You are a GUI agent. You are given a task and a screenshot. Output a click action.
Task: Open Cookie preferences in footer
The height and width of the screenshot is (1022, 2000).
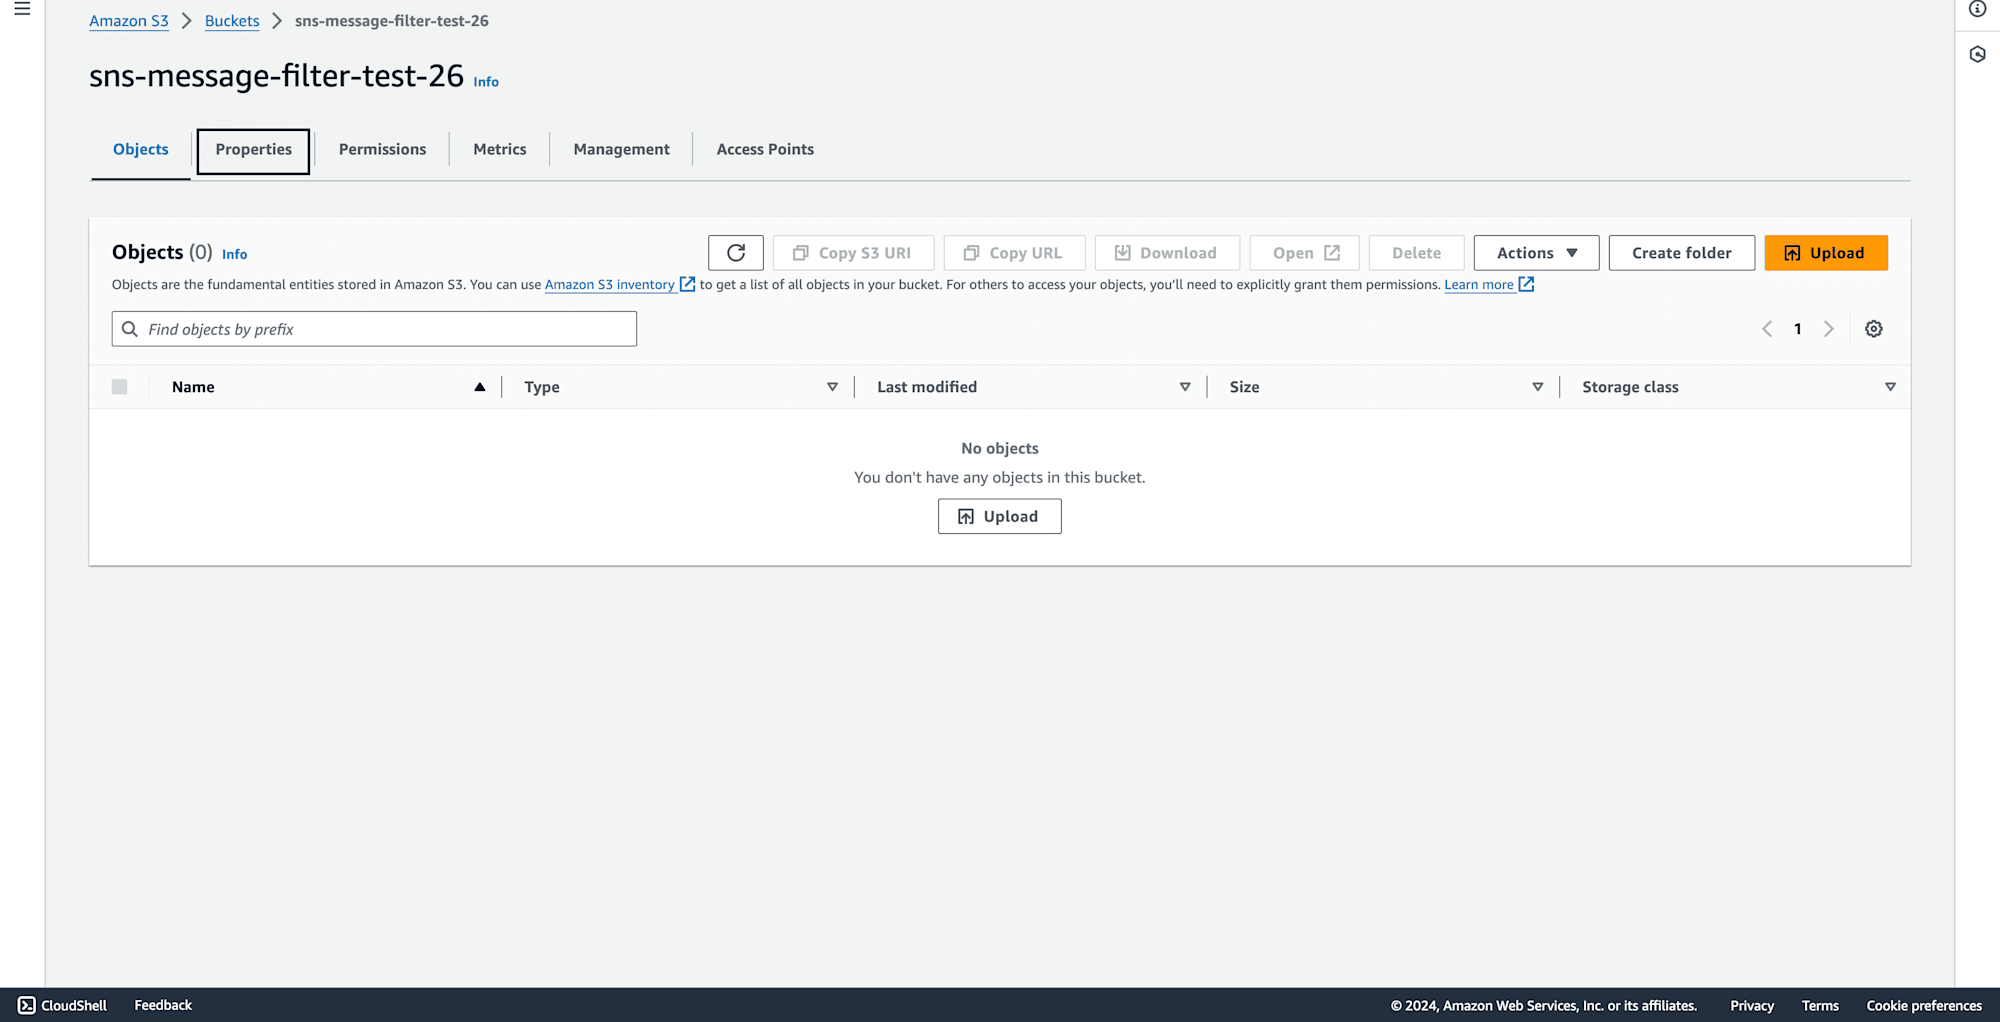tap(1924, 1006)
